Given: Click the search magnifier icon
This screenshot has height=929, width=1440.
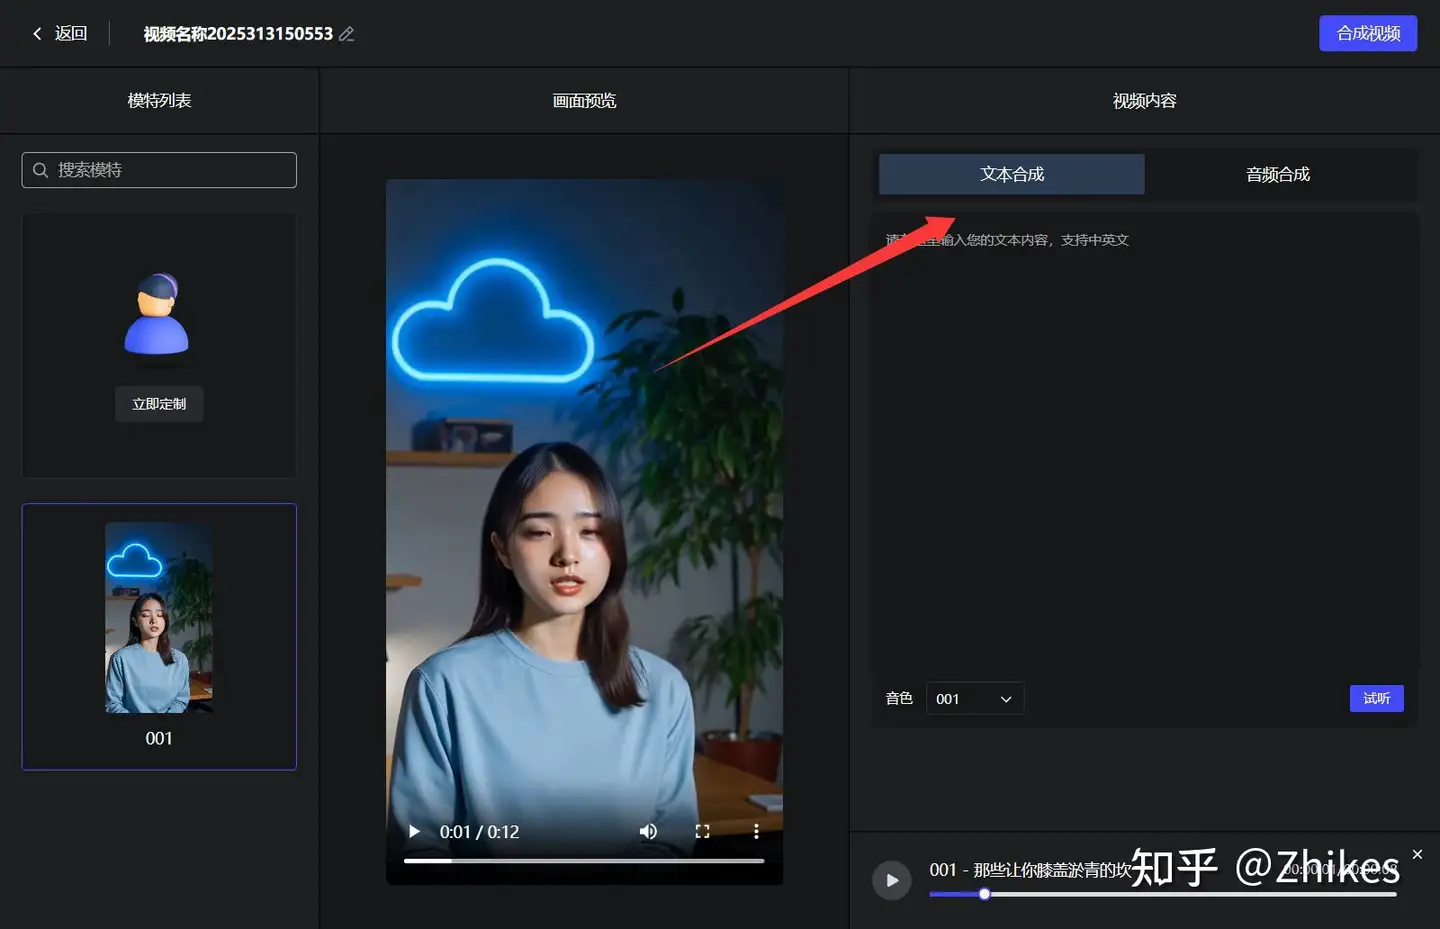Looking at the screenshot, I should click(x=41, y=170).
